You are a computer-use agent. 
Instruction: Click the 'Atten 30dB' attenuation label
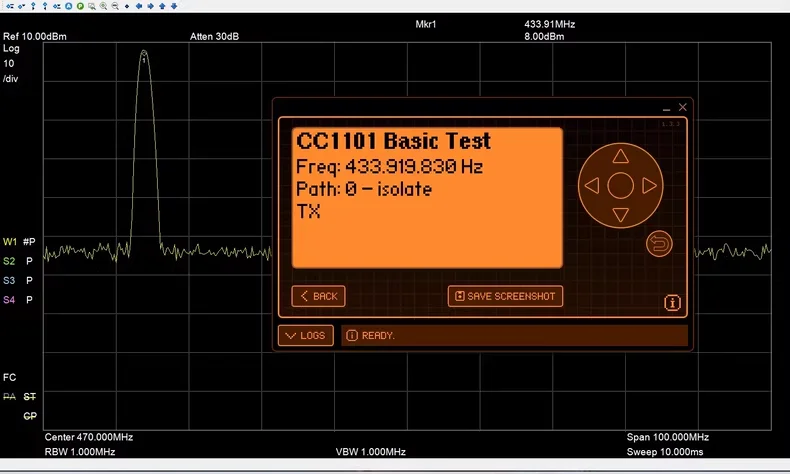(x=214, y=36)
